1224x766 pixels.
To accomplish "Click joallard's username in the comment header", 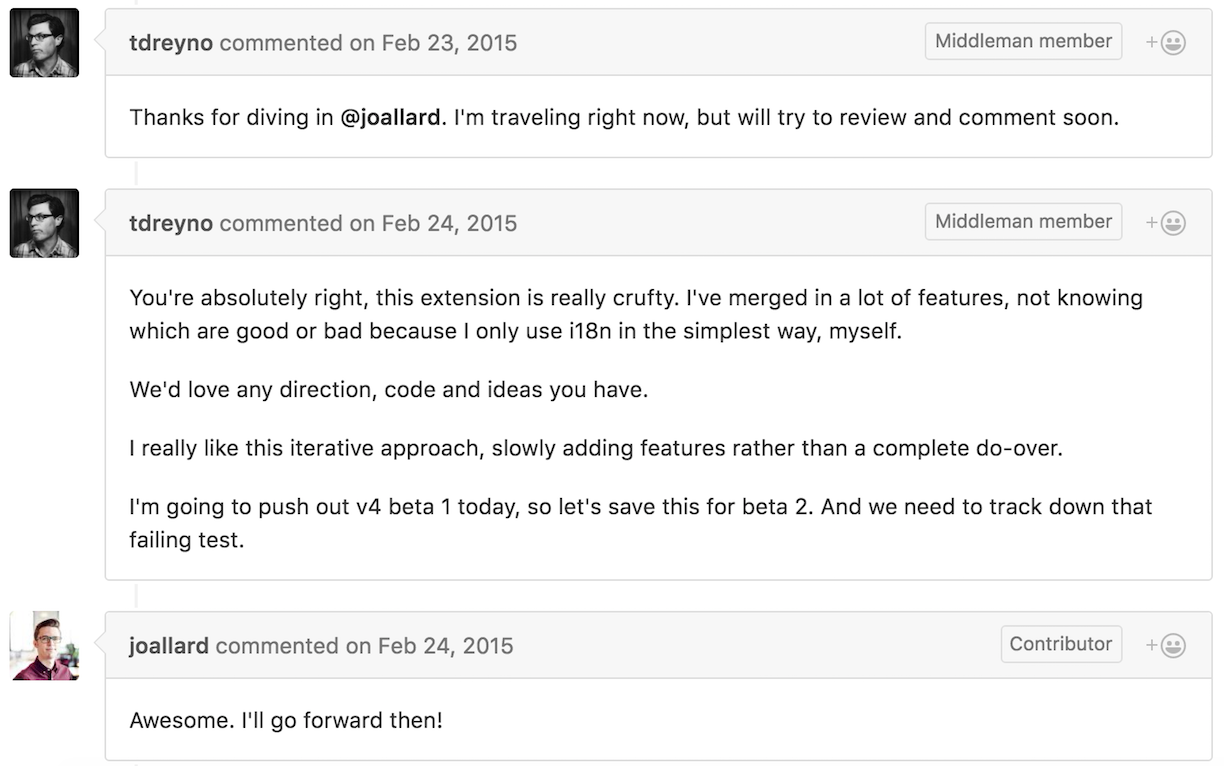I will (168, 646).
